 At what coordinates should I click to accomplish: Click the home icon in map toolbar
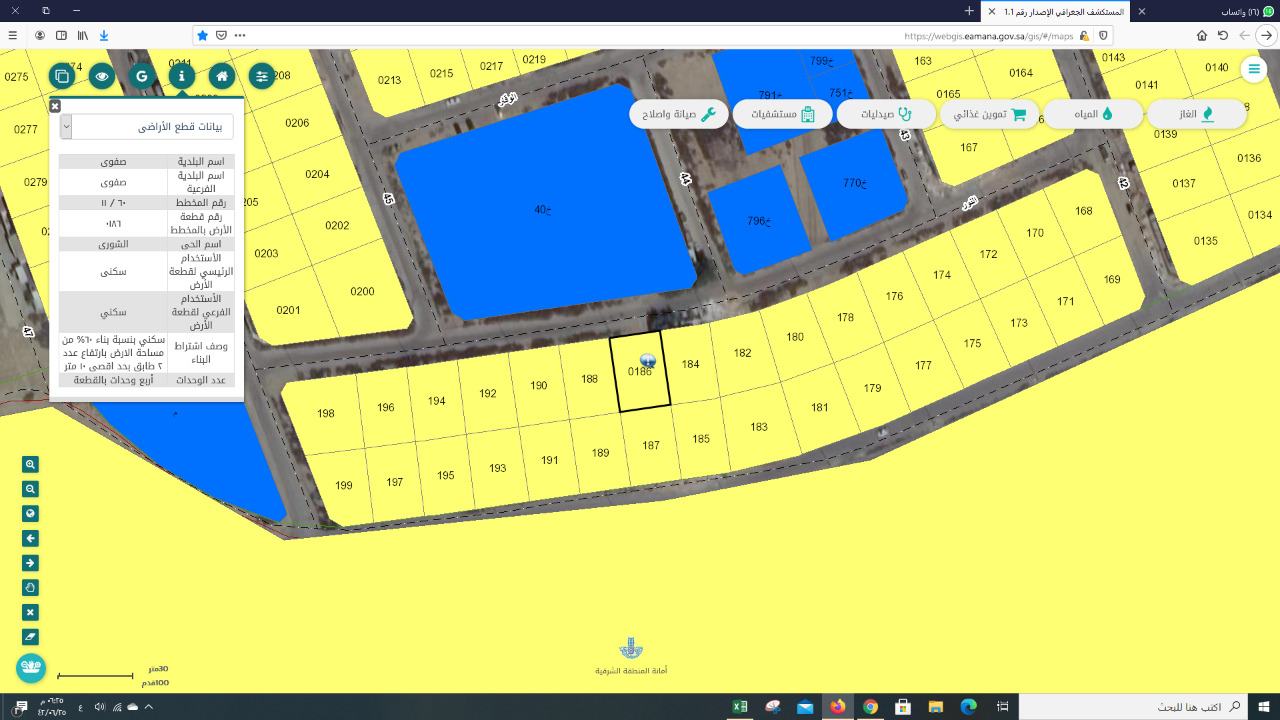pyautogui.click(x=221, y=76)
